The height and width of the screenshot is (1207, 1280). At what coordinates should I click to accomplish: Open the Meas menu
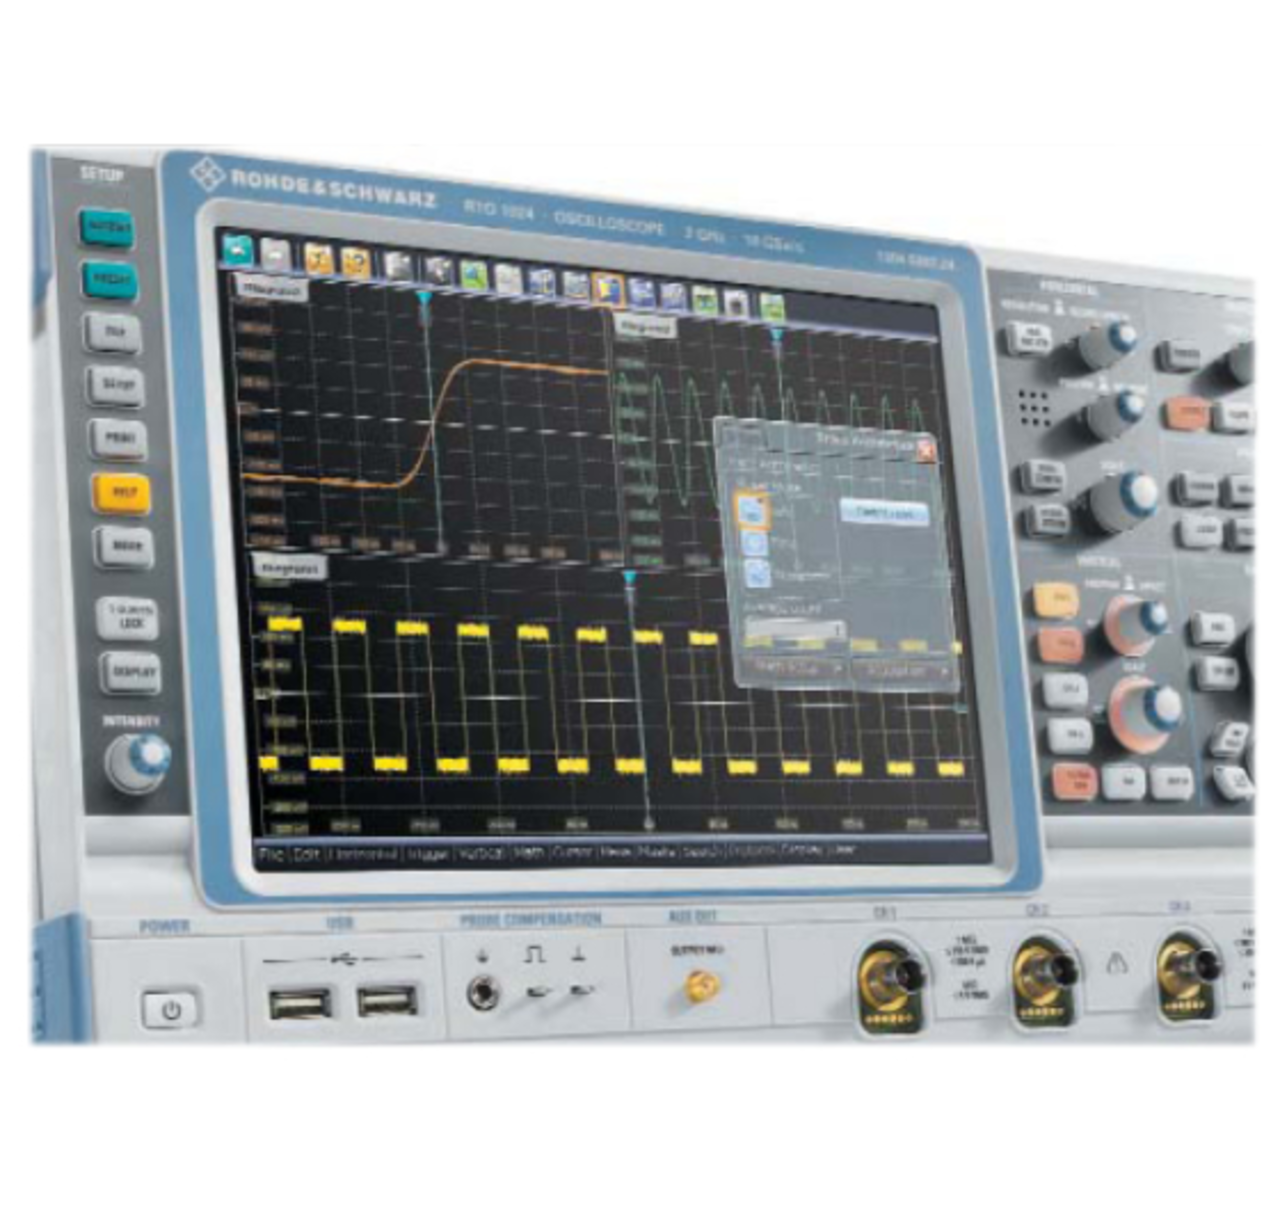(x=616, y=852)
